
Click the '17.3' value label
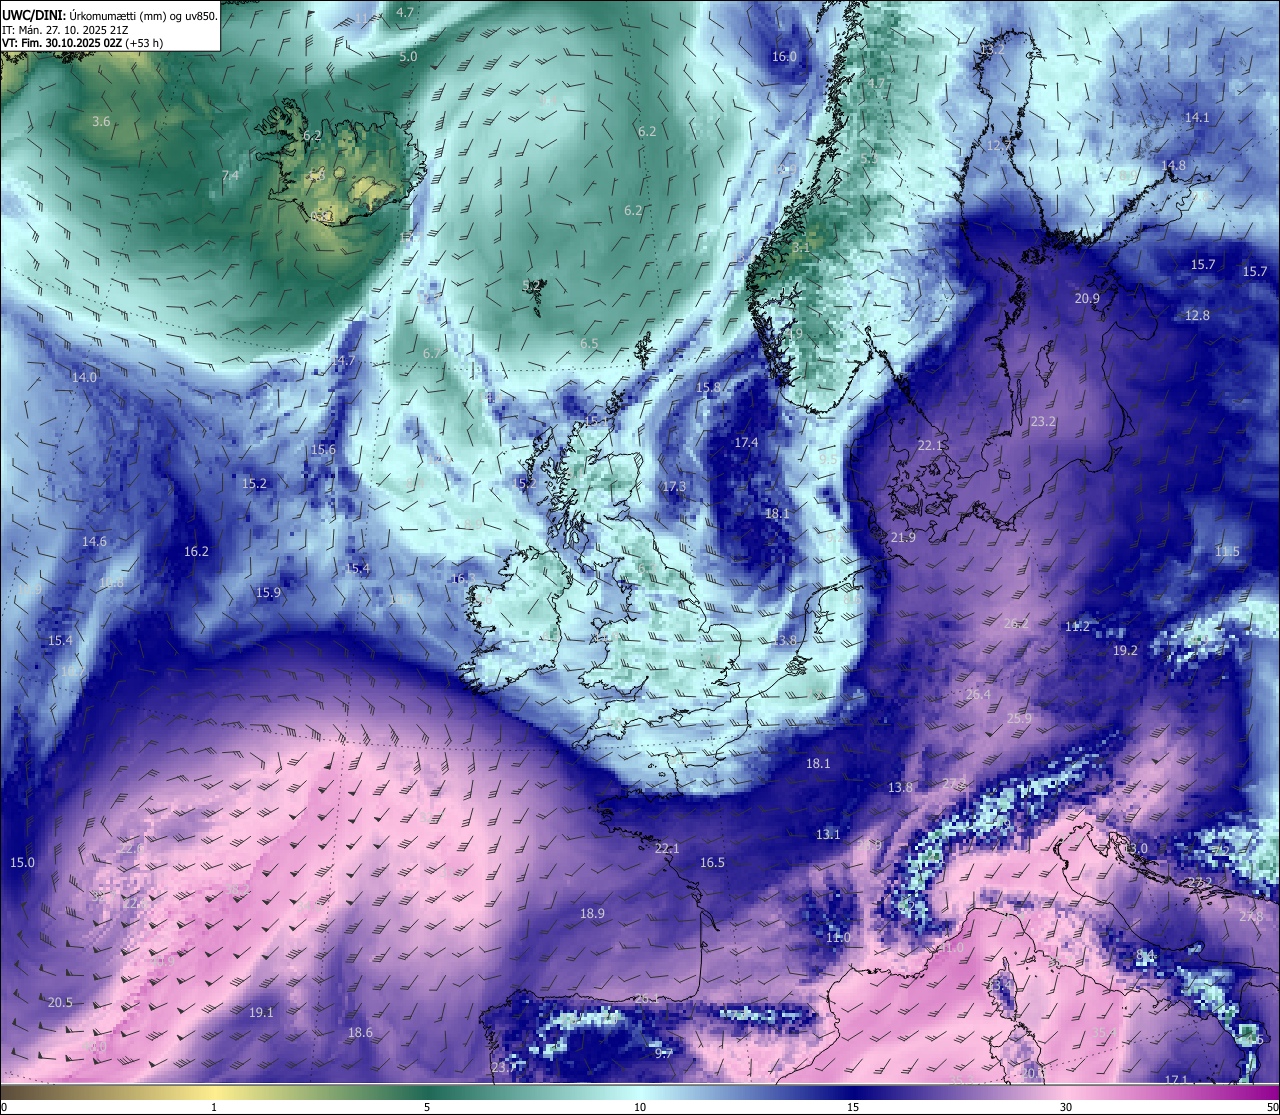pyautogui.click(x=674, y=487)
